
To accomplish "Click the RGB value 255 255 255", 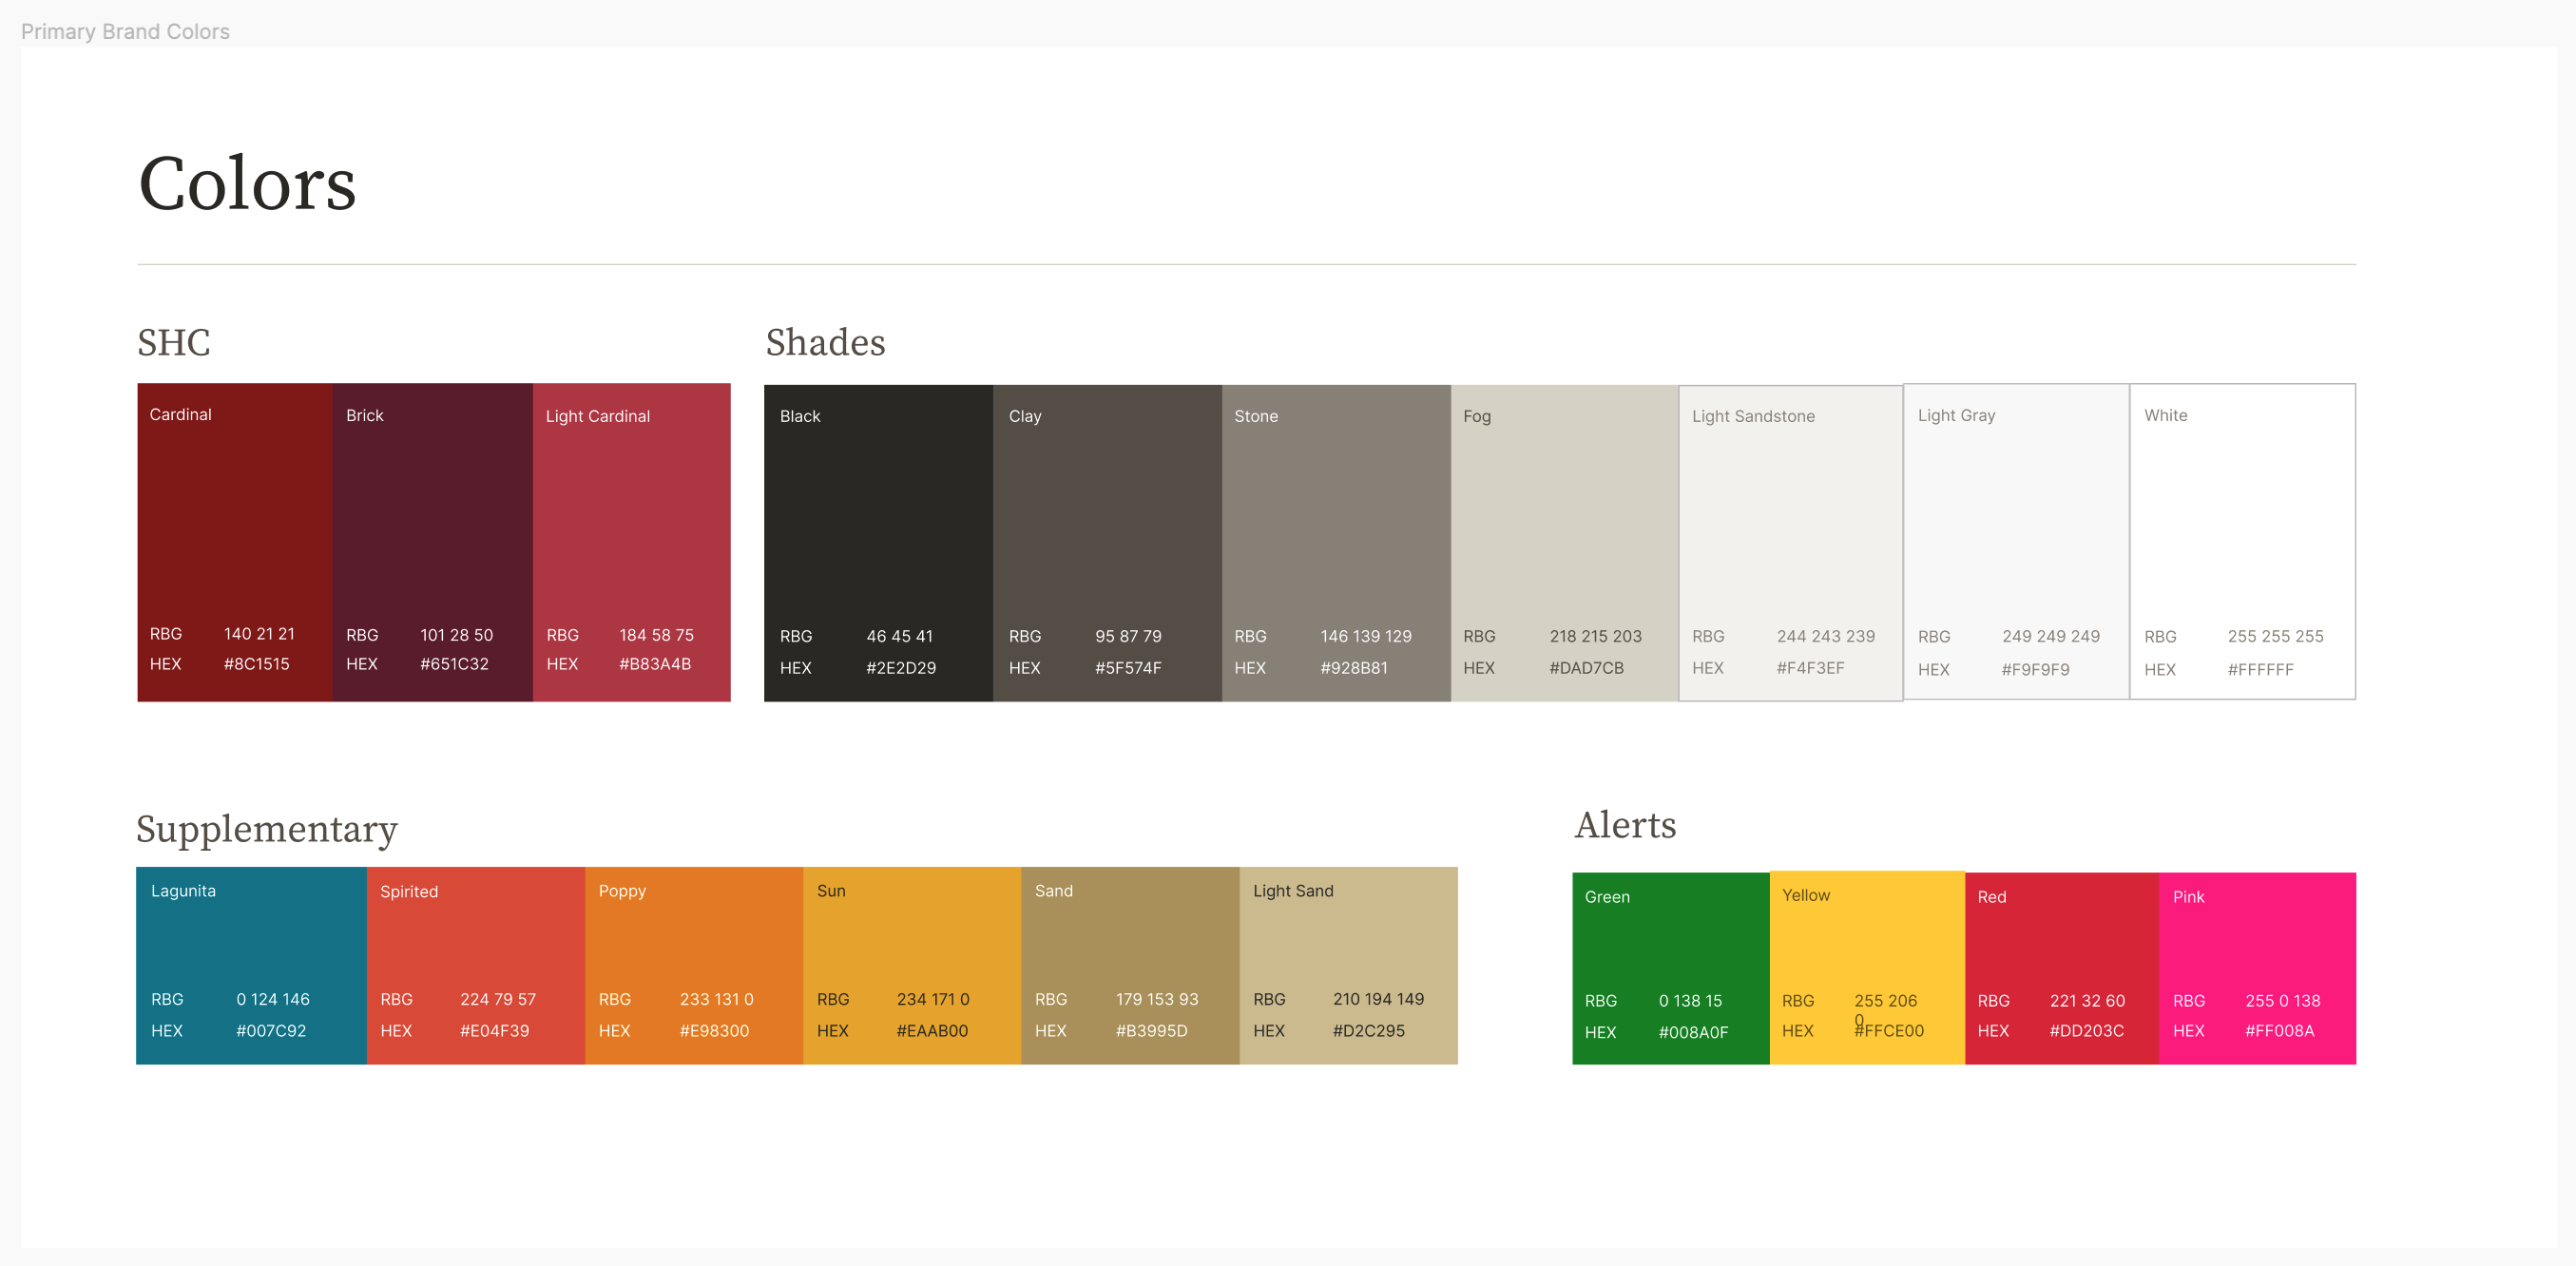I will (x=2275, y=636).
